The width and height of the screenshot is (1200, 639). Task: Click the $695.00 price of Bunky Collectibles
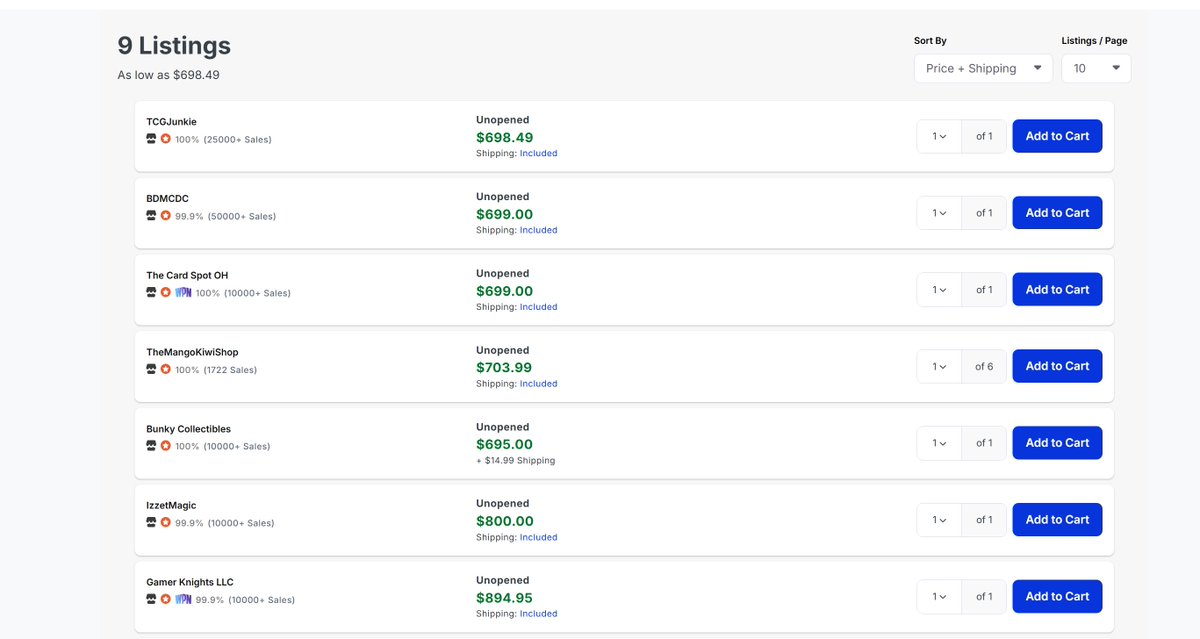[504, 444]
